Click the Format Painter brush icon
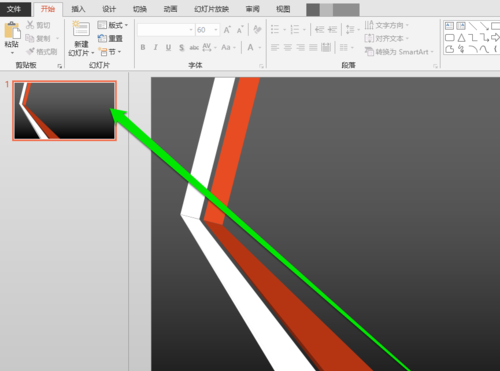500x371 pixels. pos(31,51)
